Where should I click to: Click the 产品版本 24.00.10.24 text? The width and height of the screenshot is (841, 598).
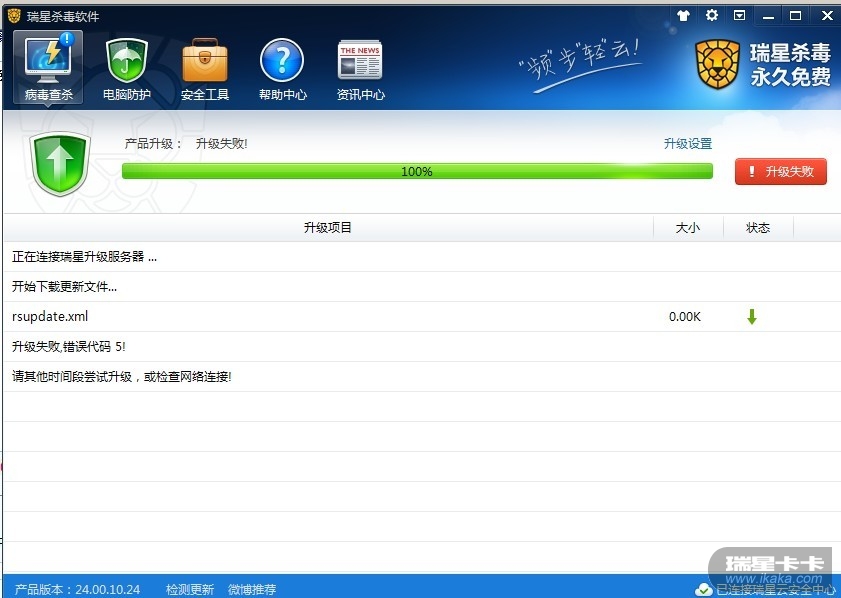[77, 589]
